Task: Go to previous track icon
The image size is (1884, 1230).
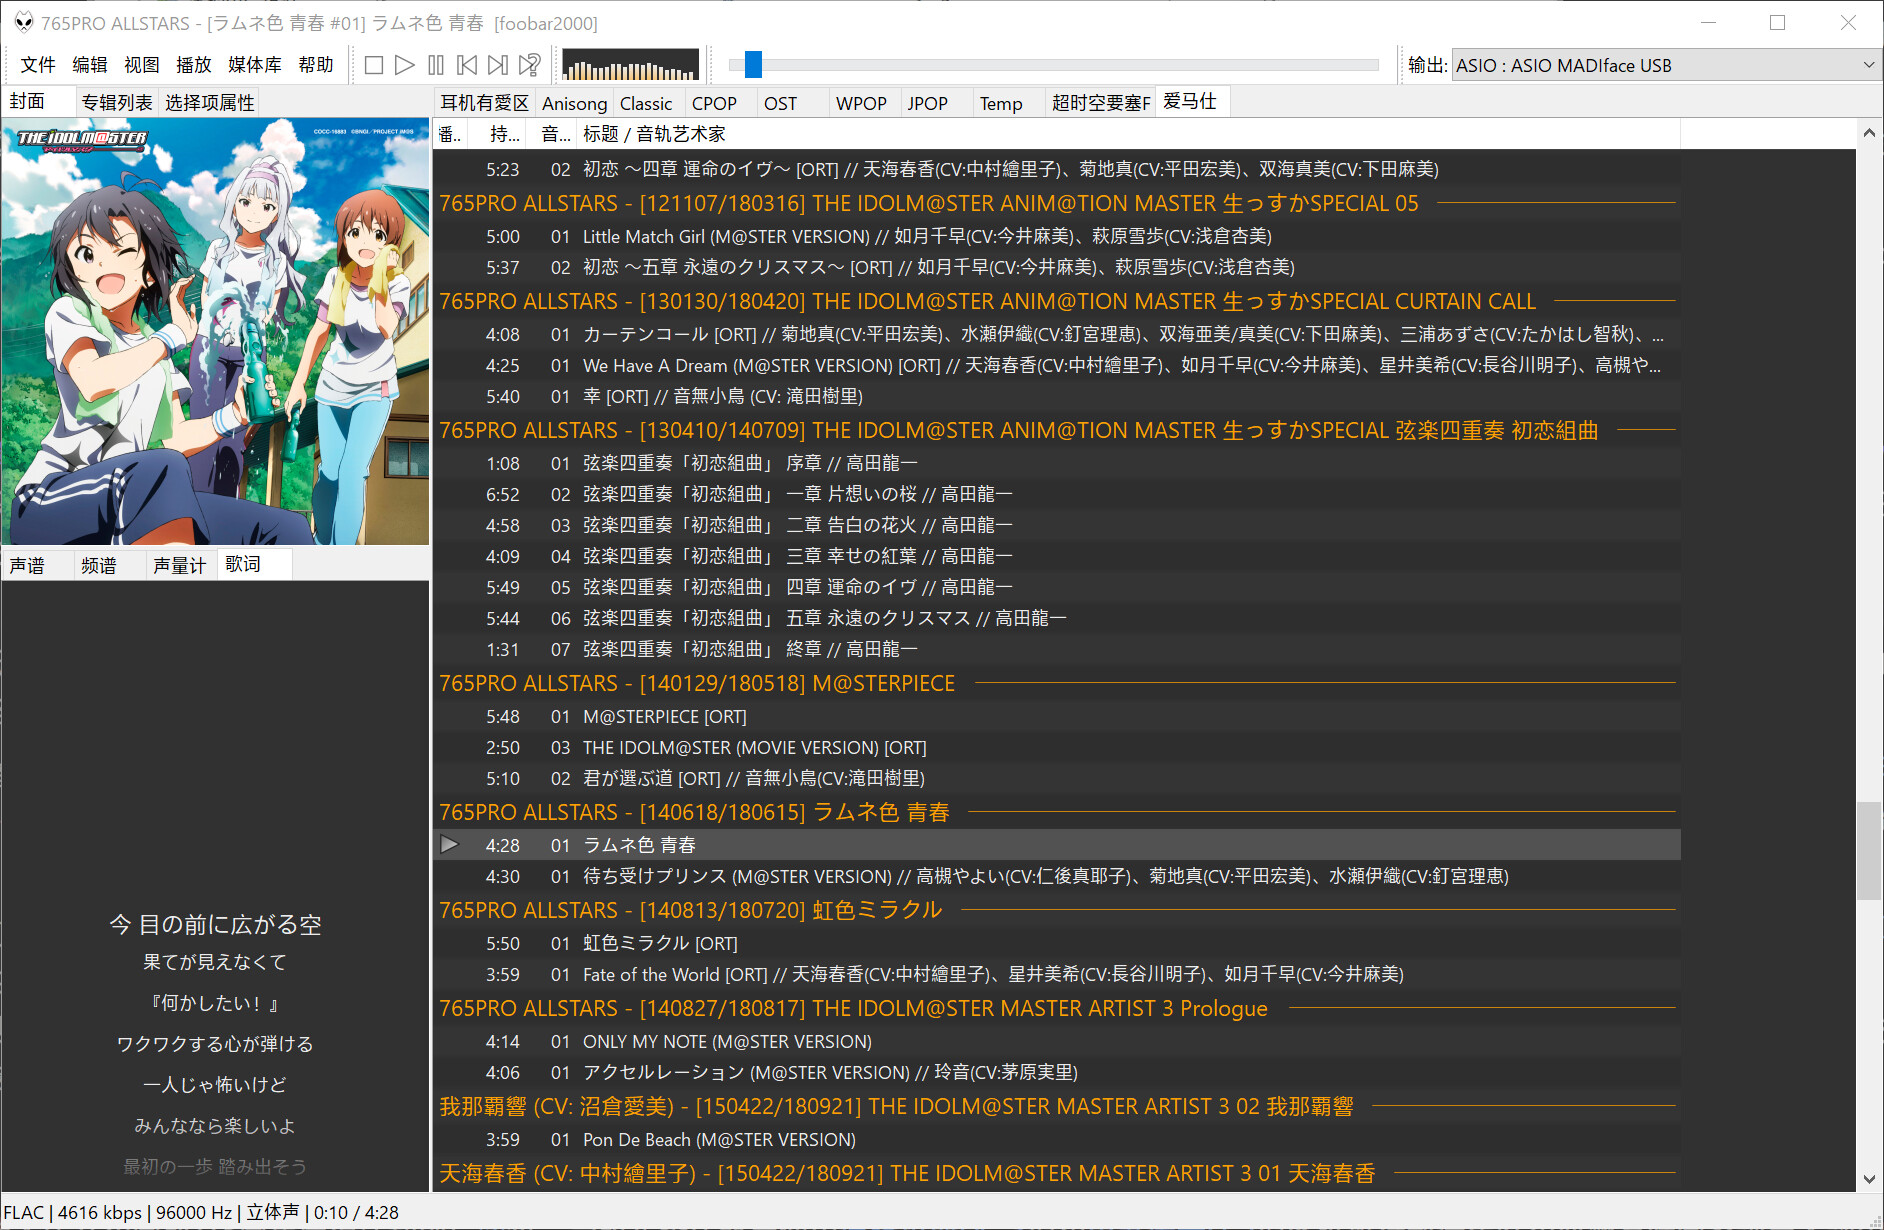Action: [467, 65]
